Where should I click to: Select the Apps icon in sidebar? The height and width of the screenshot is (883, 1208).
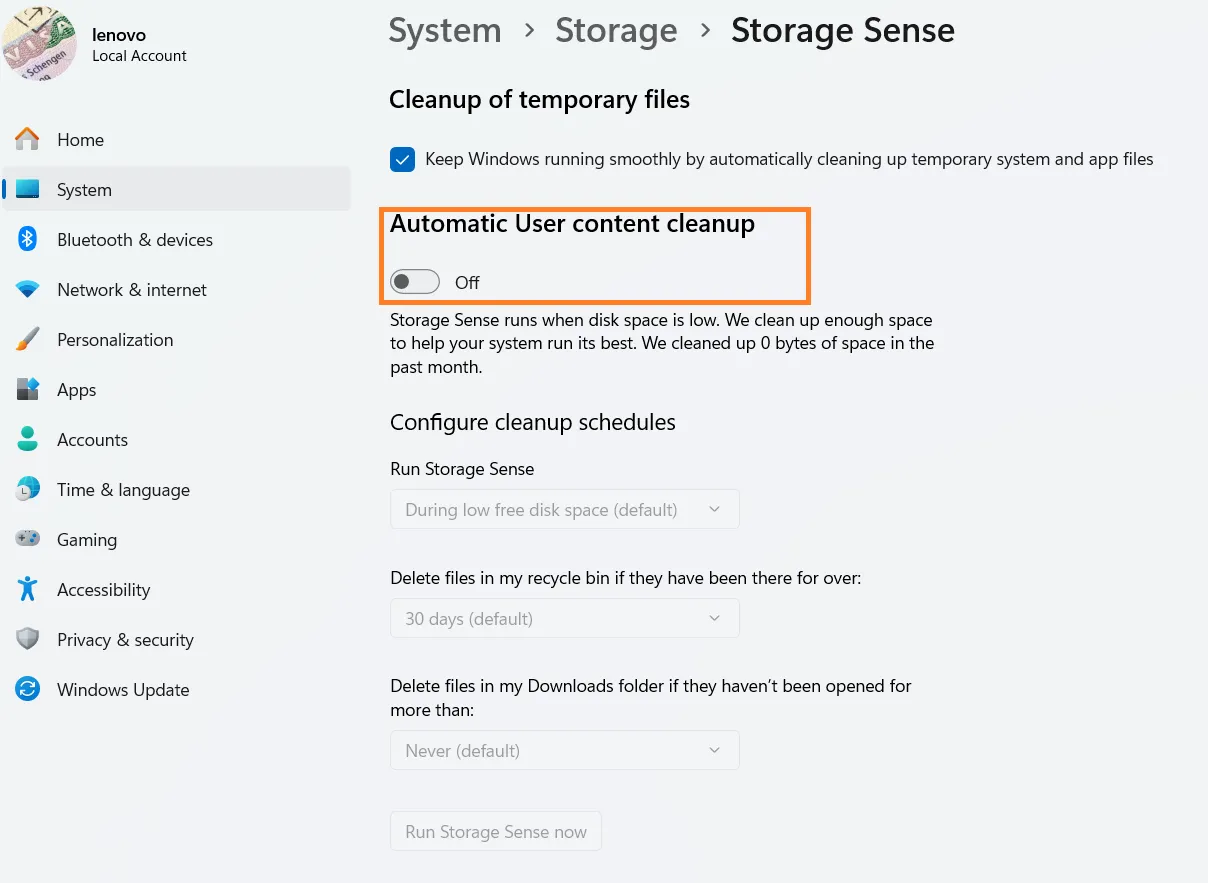click(x=28, y=390)
